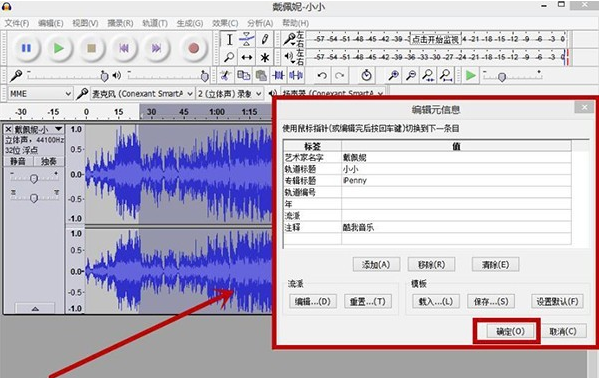Click the track gain slider knob

tap(34, 179)
